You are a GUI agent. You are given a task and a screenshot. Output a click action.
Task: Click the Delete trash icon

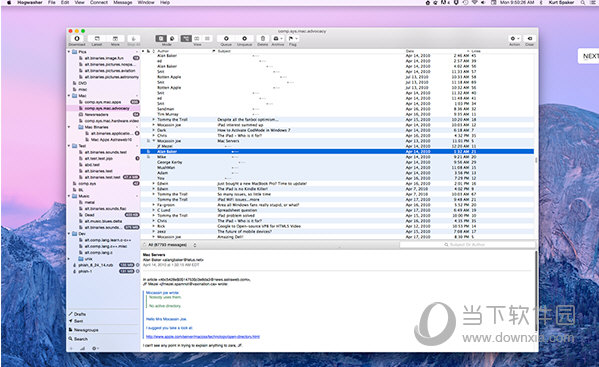coord(262,39)
